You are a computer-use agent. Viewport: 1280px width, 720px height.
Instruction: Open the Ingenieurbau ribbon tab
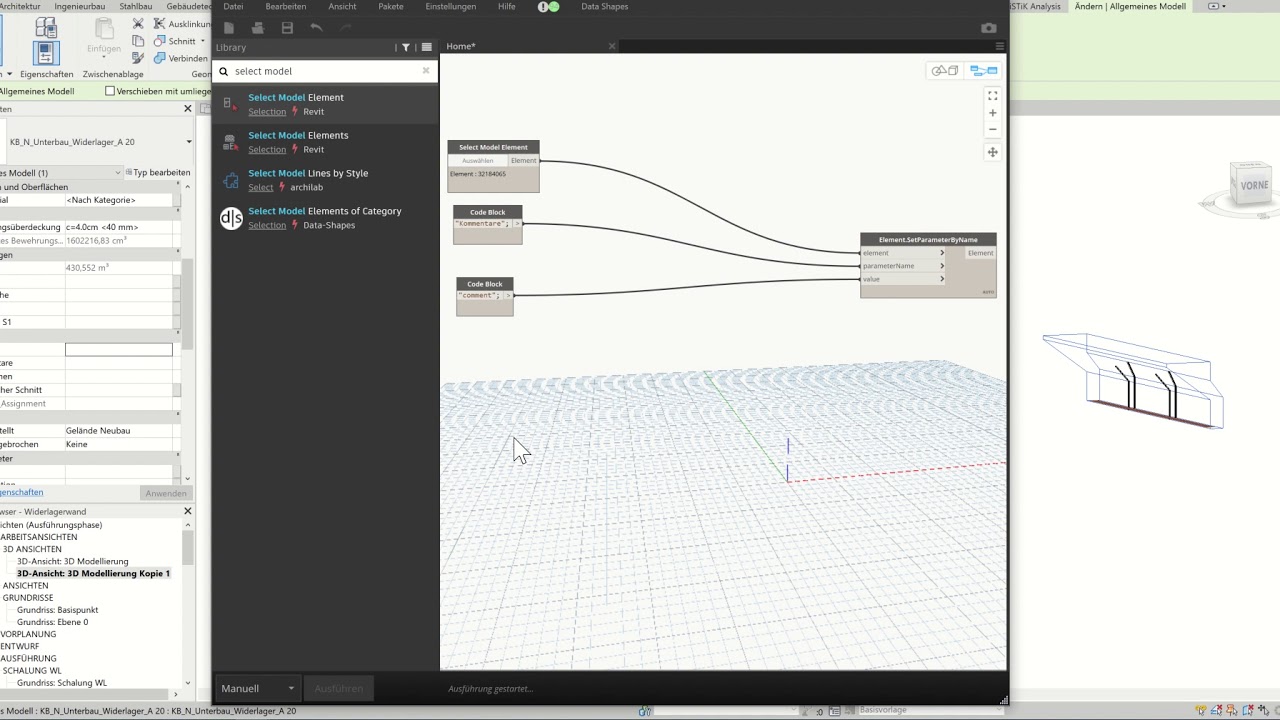[79, 6]
